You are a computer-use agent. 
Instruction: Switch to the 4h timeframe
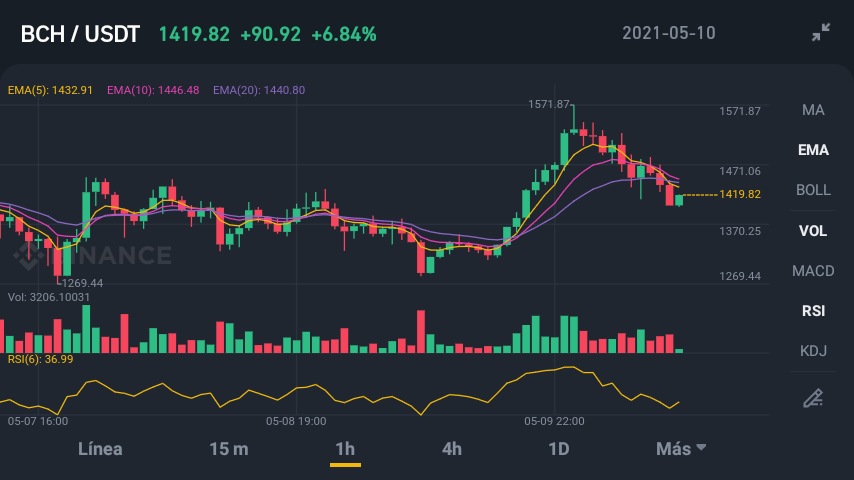click(x=452, y=449)
